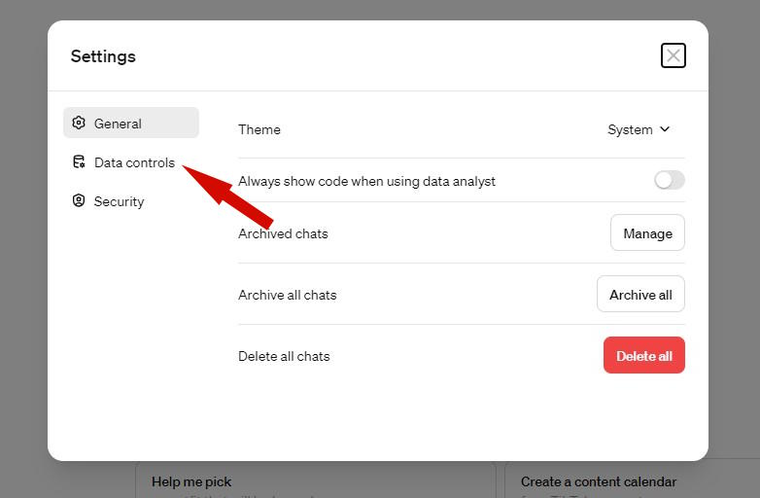Enable the always show code toggle

(x=669, y=180)
